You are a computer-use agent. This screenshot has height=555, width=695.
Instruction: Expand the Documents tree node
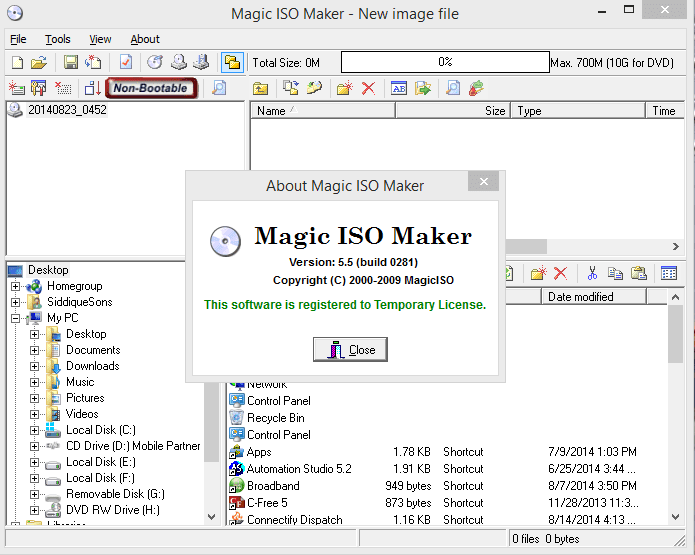click(x=34, y=350)
